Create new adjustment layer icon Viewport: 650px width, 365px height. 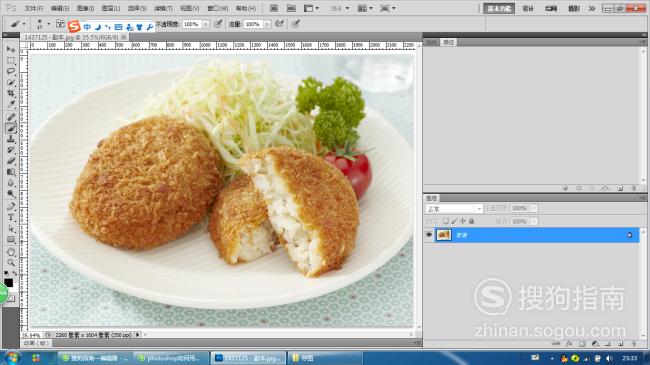595,344
